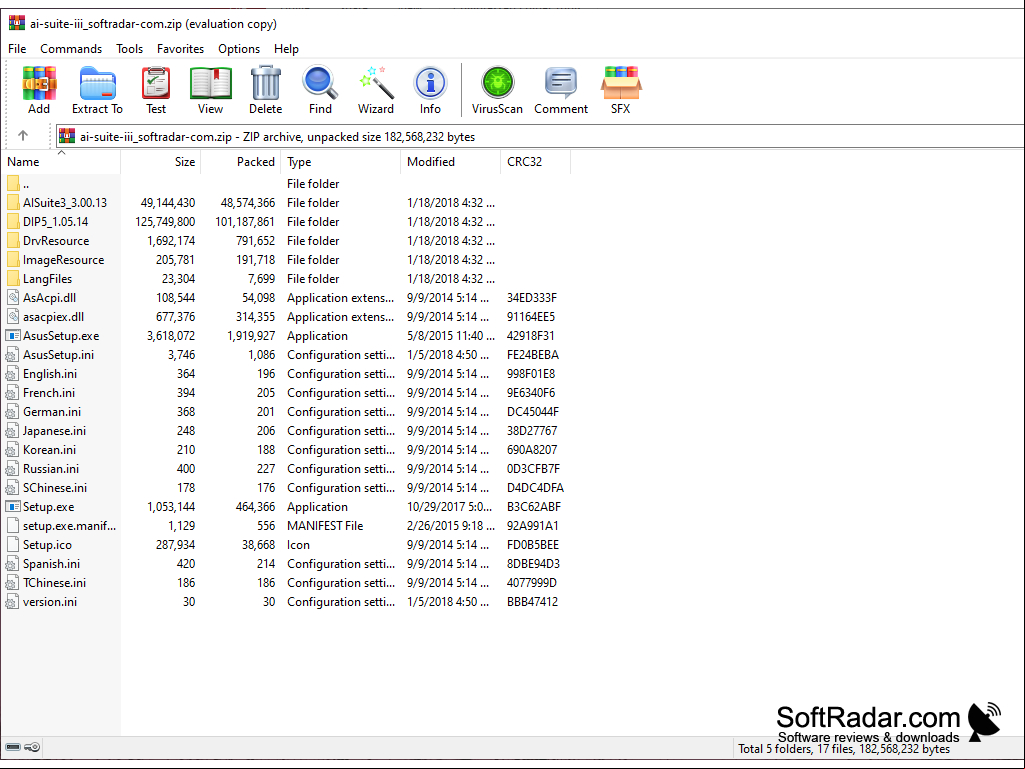Image resolution: width=1025 pixels, height=769 pixels.
Task: Sort by the Type column header
Action: coord(341,162)
